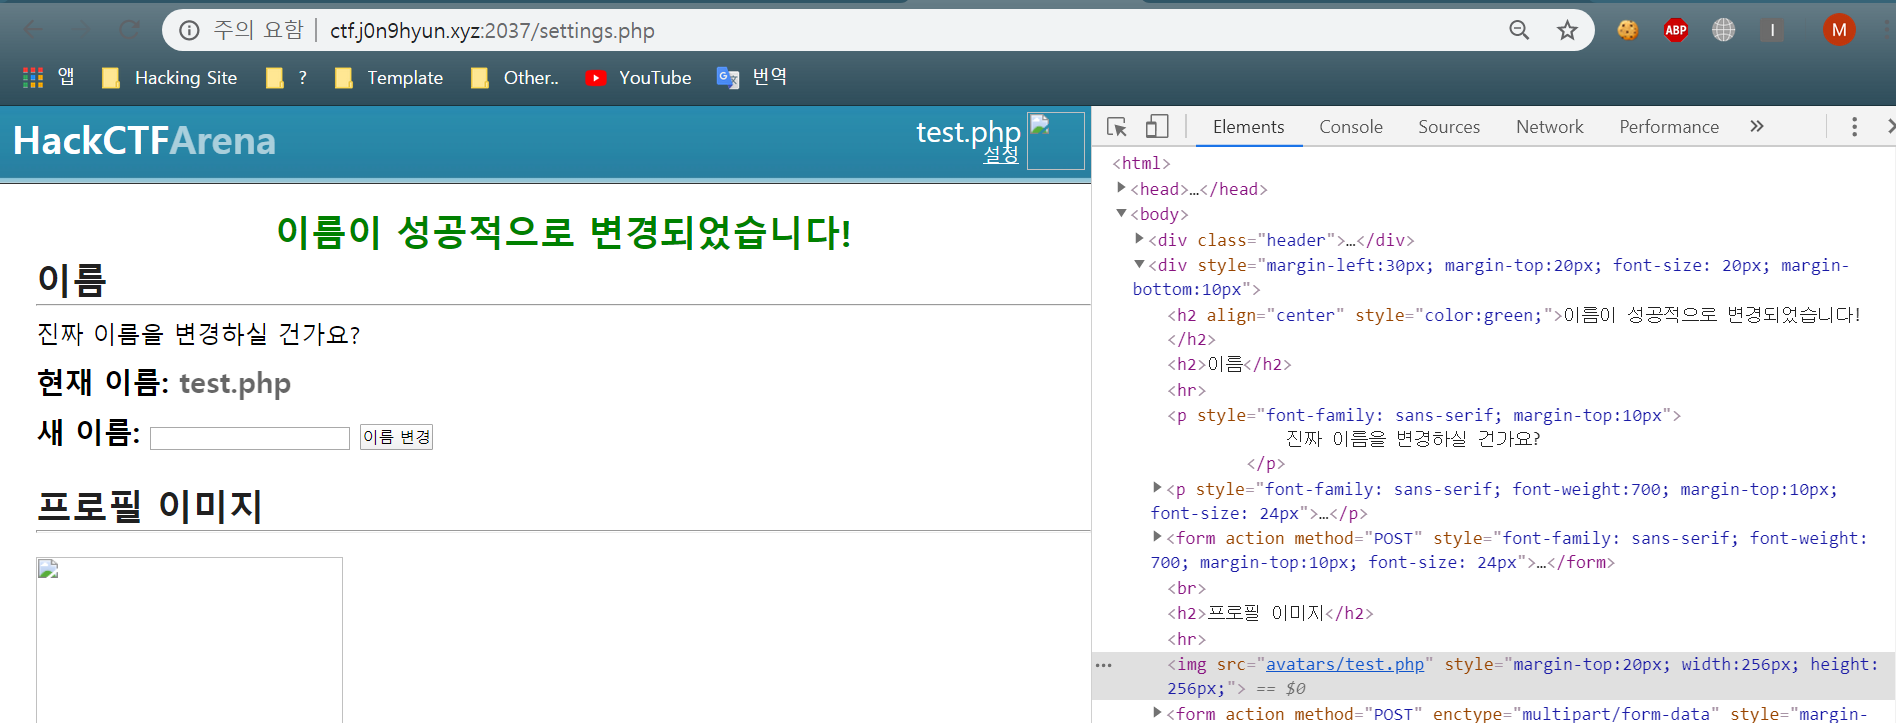The image size is (1896, 723).
Task: Open the Google Translate bookmark
Action: 752,77
